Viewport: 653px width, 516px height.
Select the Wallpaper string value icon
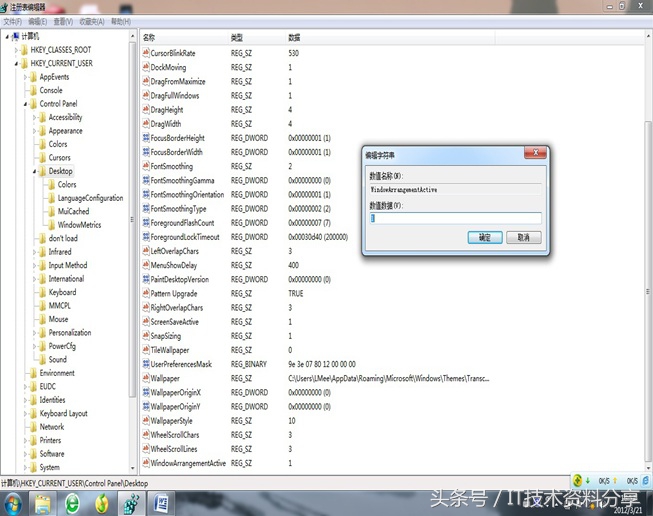[145, 379]
